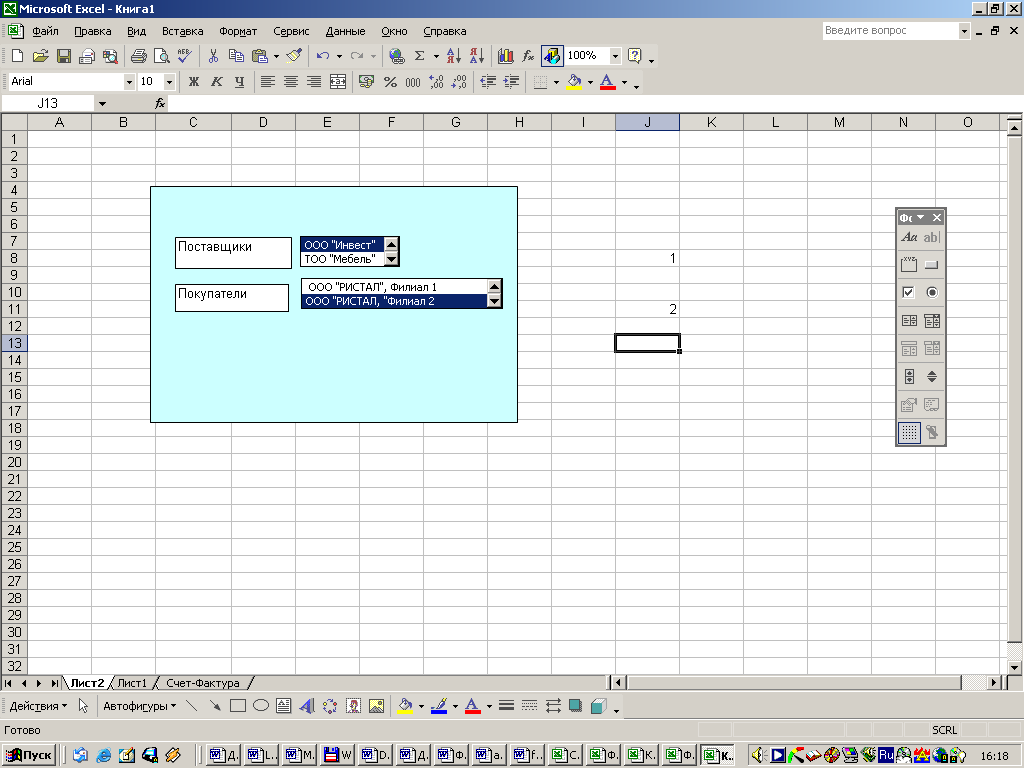Screen dimensions: 1024x768
Task: Apply yellow fill color bucket
Action: [575, 82]
